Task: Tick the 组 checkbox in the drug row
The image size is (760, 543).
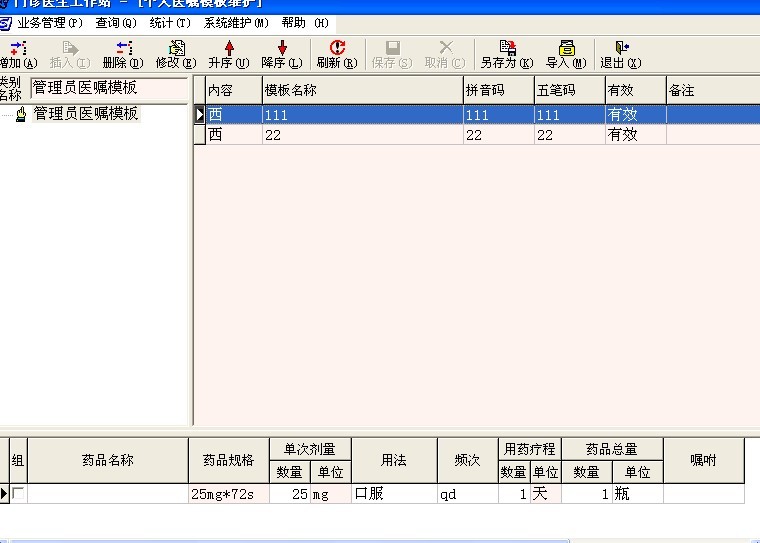Action: coord(18,494)
